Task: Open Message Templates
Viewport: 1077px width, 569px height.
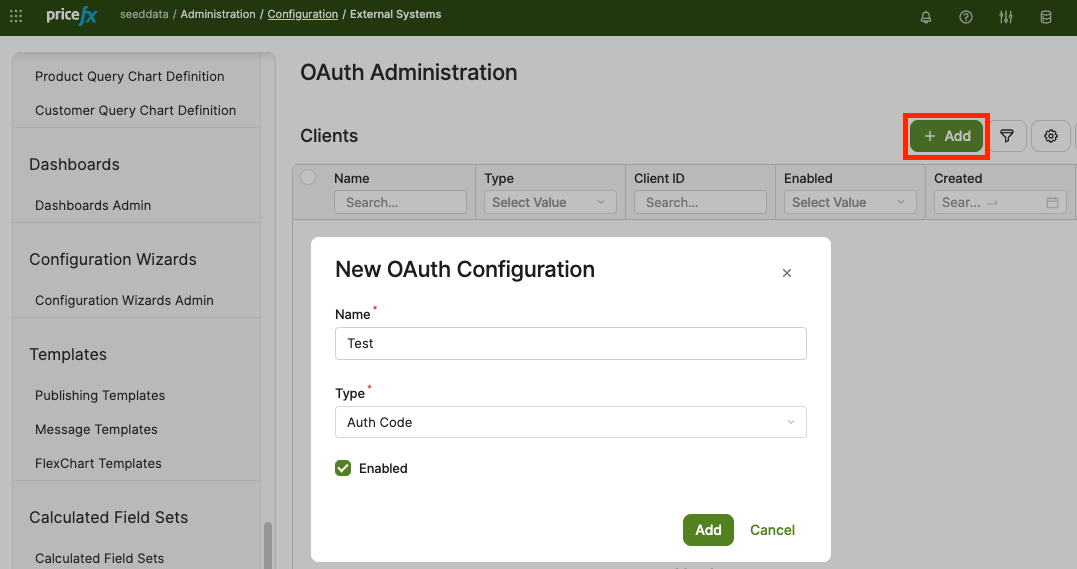Action: 96,429
